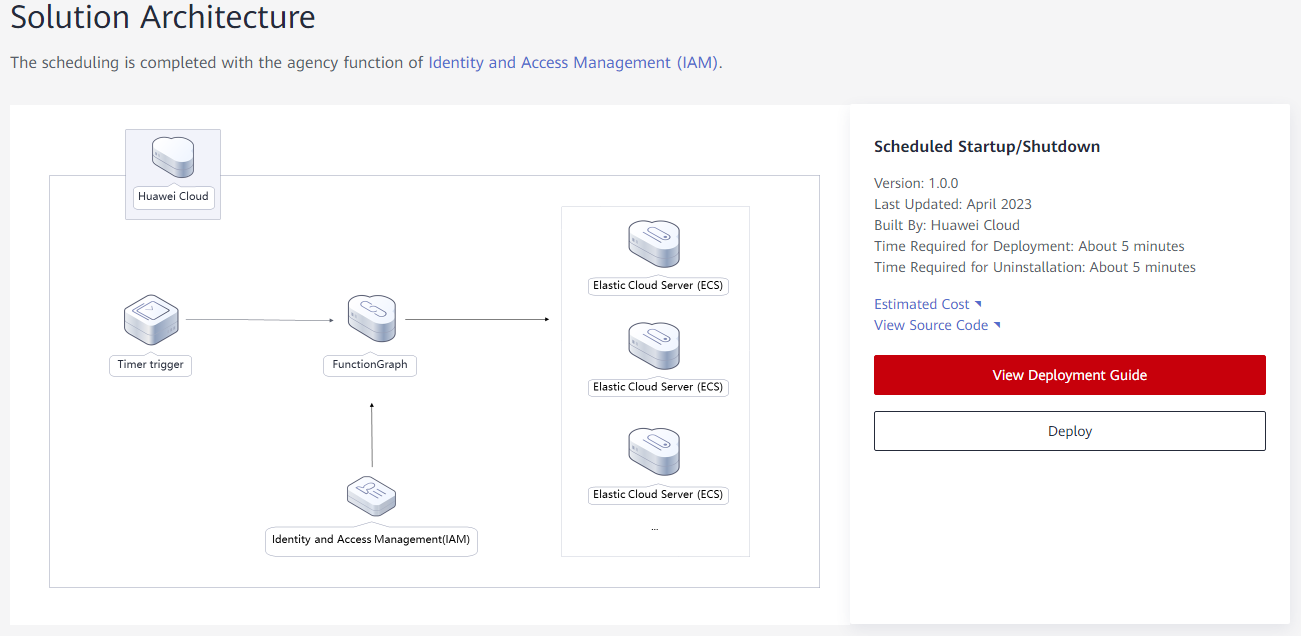The image size is (1301, 636).
Task: Click Last Updated: April 2023 text
Action: point(953,204)
